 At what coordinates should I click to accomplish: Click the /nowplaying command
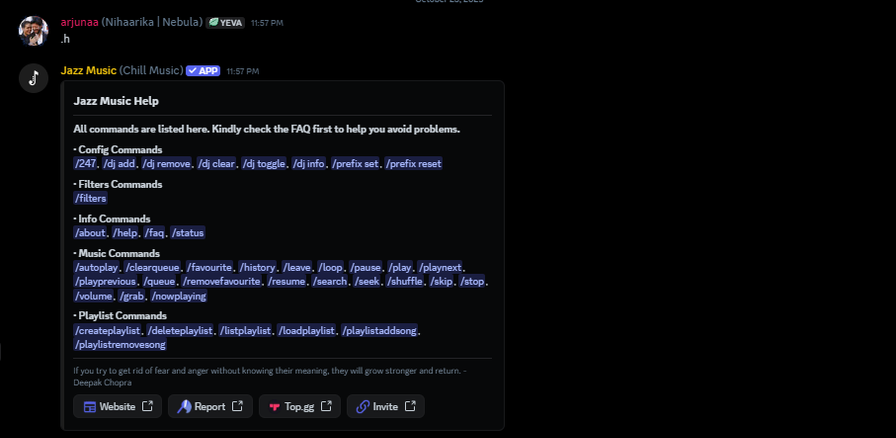point(179,296)
